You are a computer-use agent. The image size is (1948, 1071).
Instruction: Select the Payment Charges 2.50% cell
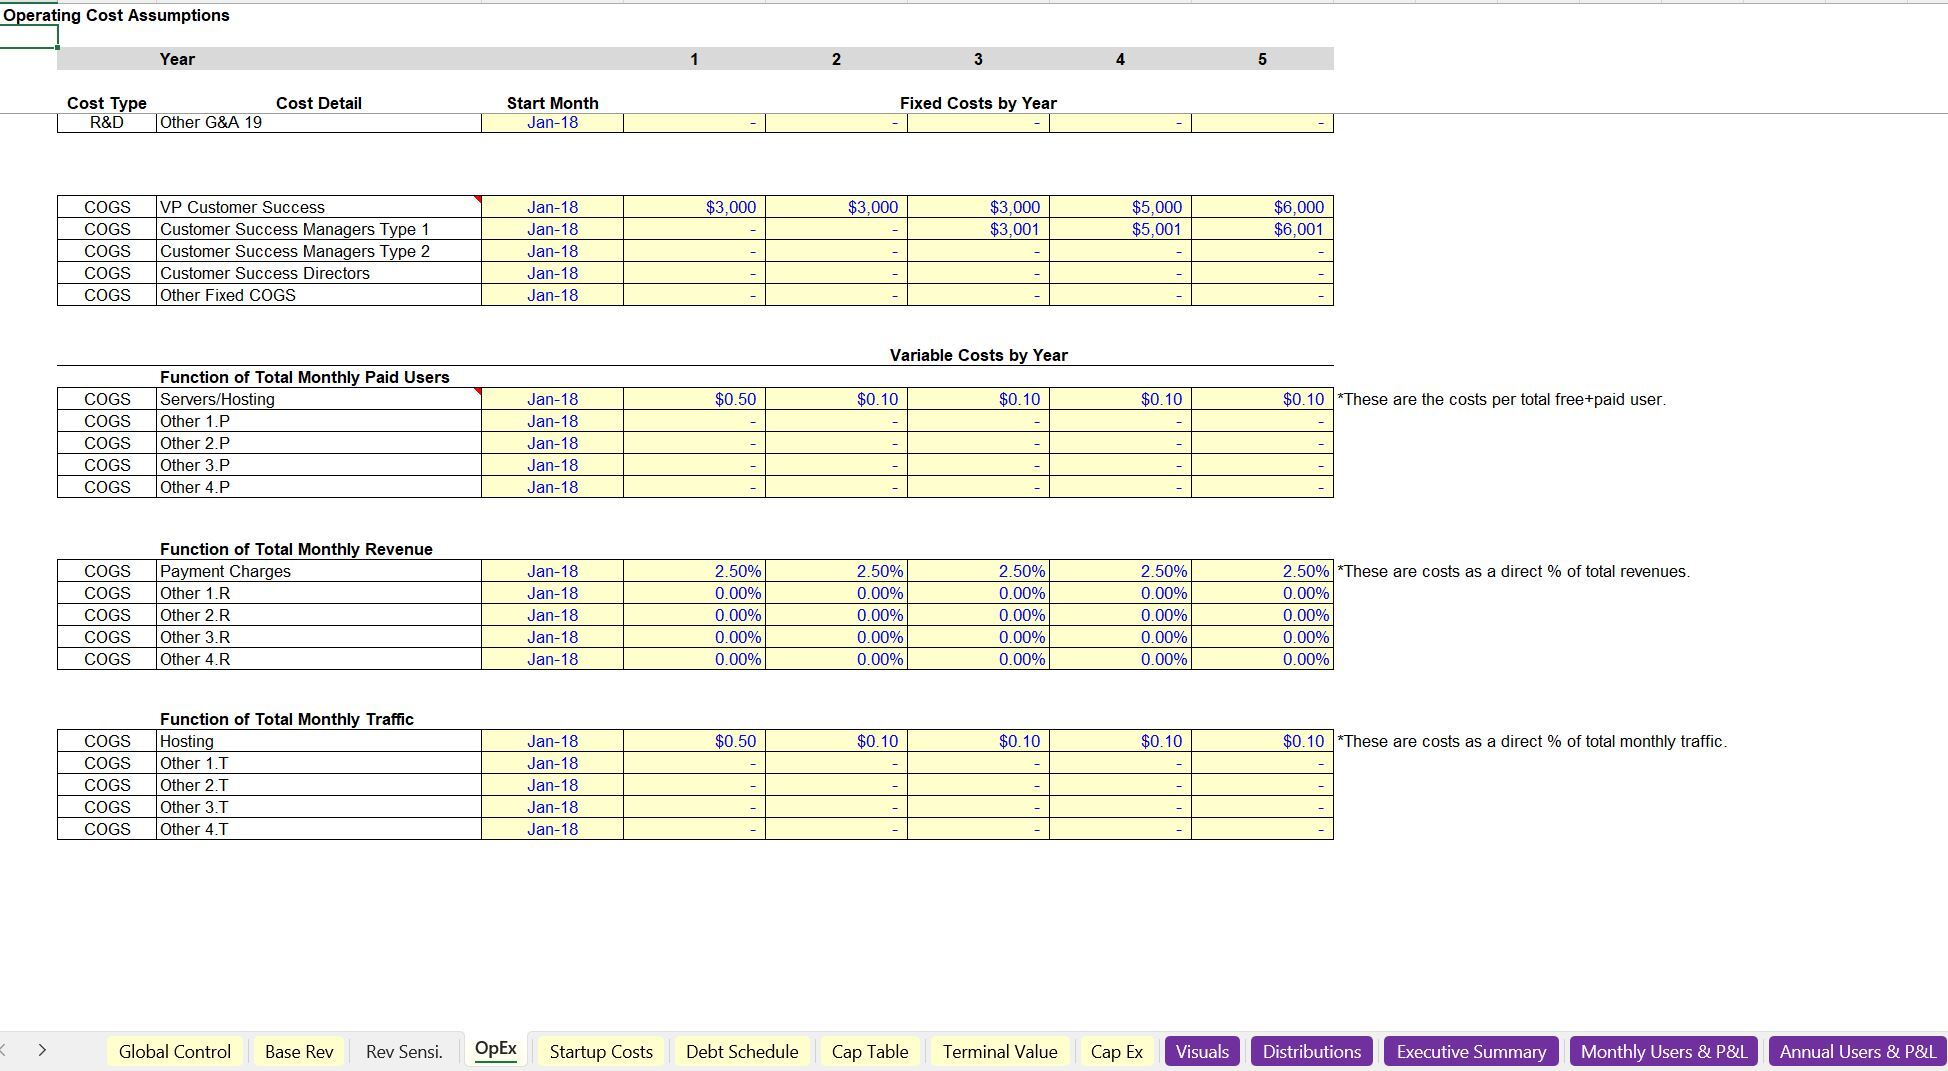click(694, 571)
